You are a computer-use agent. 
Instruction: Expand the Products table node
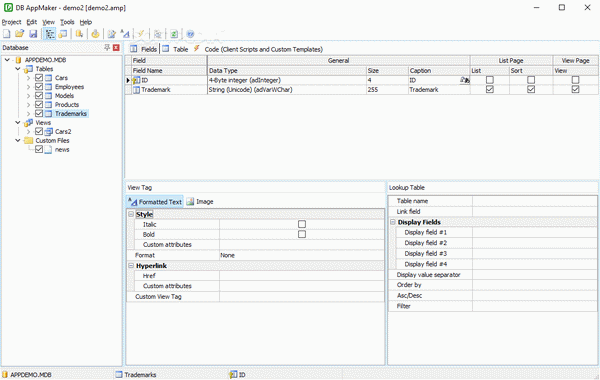click(x=28, y=105)
